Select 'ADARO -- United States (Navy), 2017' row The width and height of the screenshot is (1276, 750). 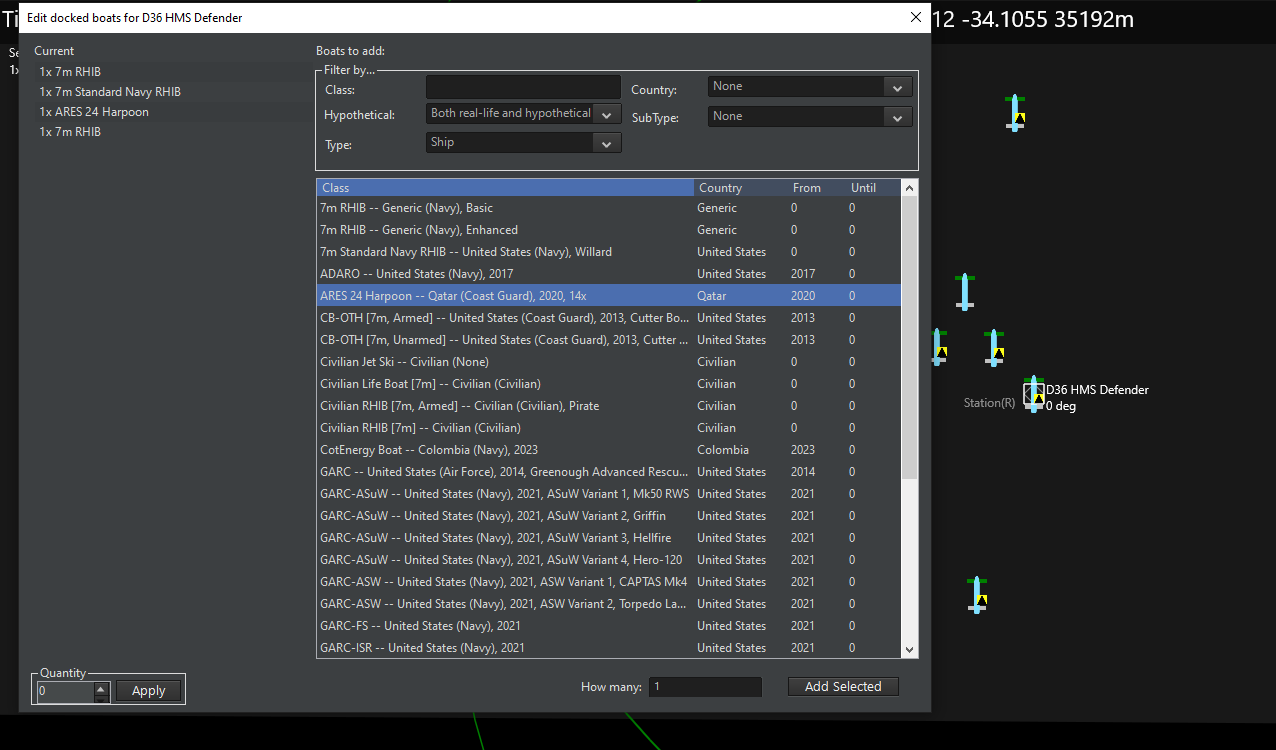(x=608, y=274)
